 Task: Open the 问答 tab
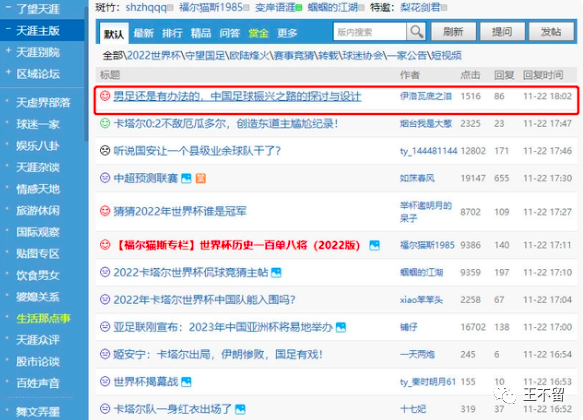pyautogui.click(x=229, y=33)
